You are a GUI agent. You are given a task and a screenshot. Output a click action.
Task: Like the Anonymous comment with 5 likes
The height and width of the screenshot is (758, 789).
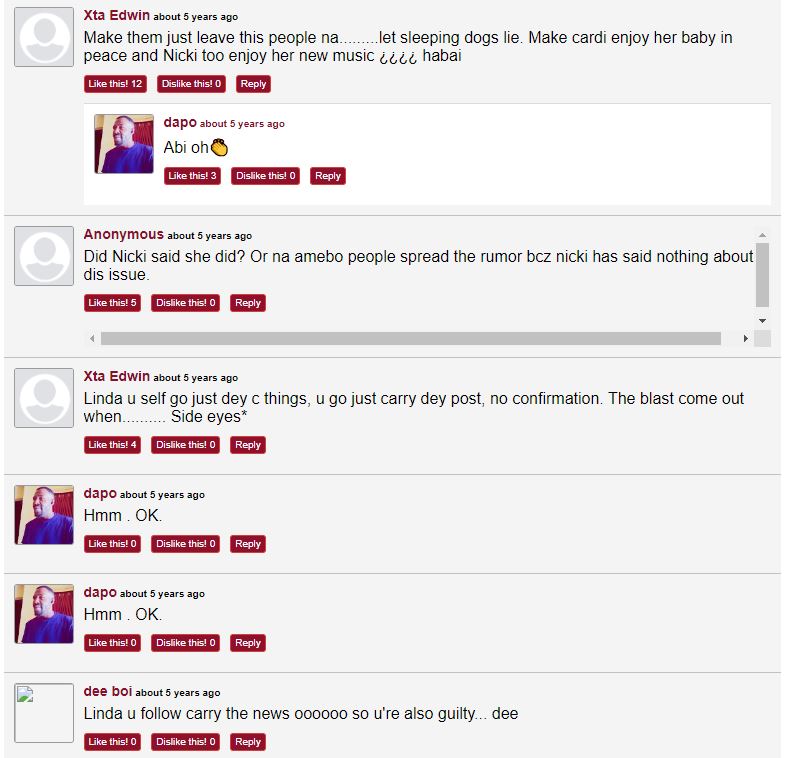(112, 303)
